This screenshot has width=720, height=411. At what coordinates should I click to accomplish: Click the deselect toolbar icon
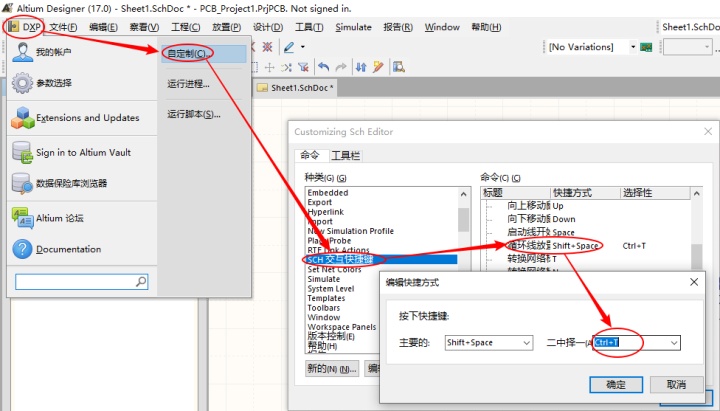(x=286, y=68)
